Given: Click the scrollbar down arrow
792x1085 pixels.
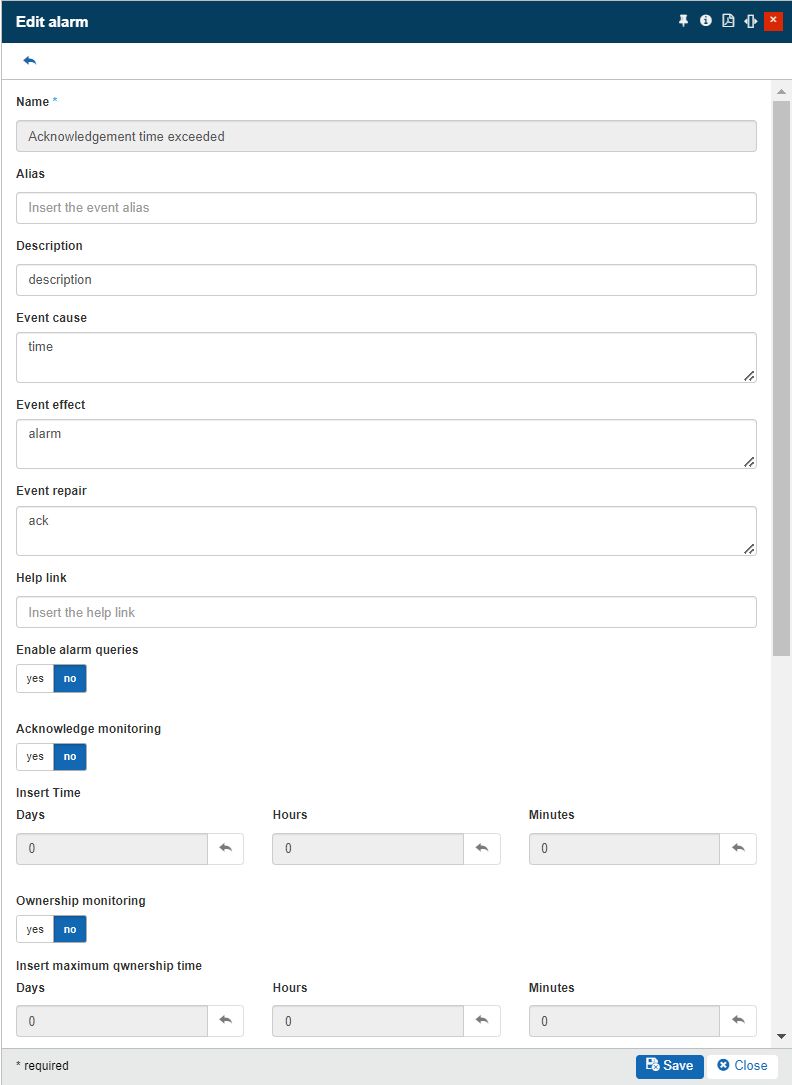Looking at the screenshot, I should 781,1037.
